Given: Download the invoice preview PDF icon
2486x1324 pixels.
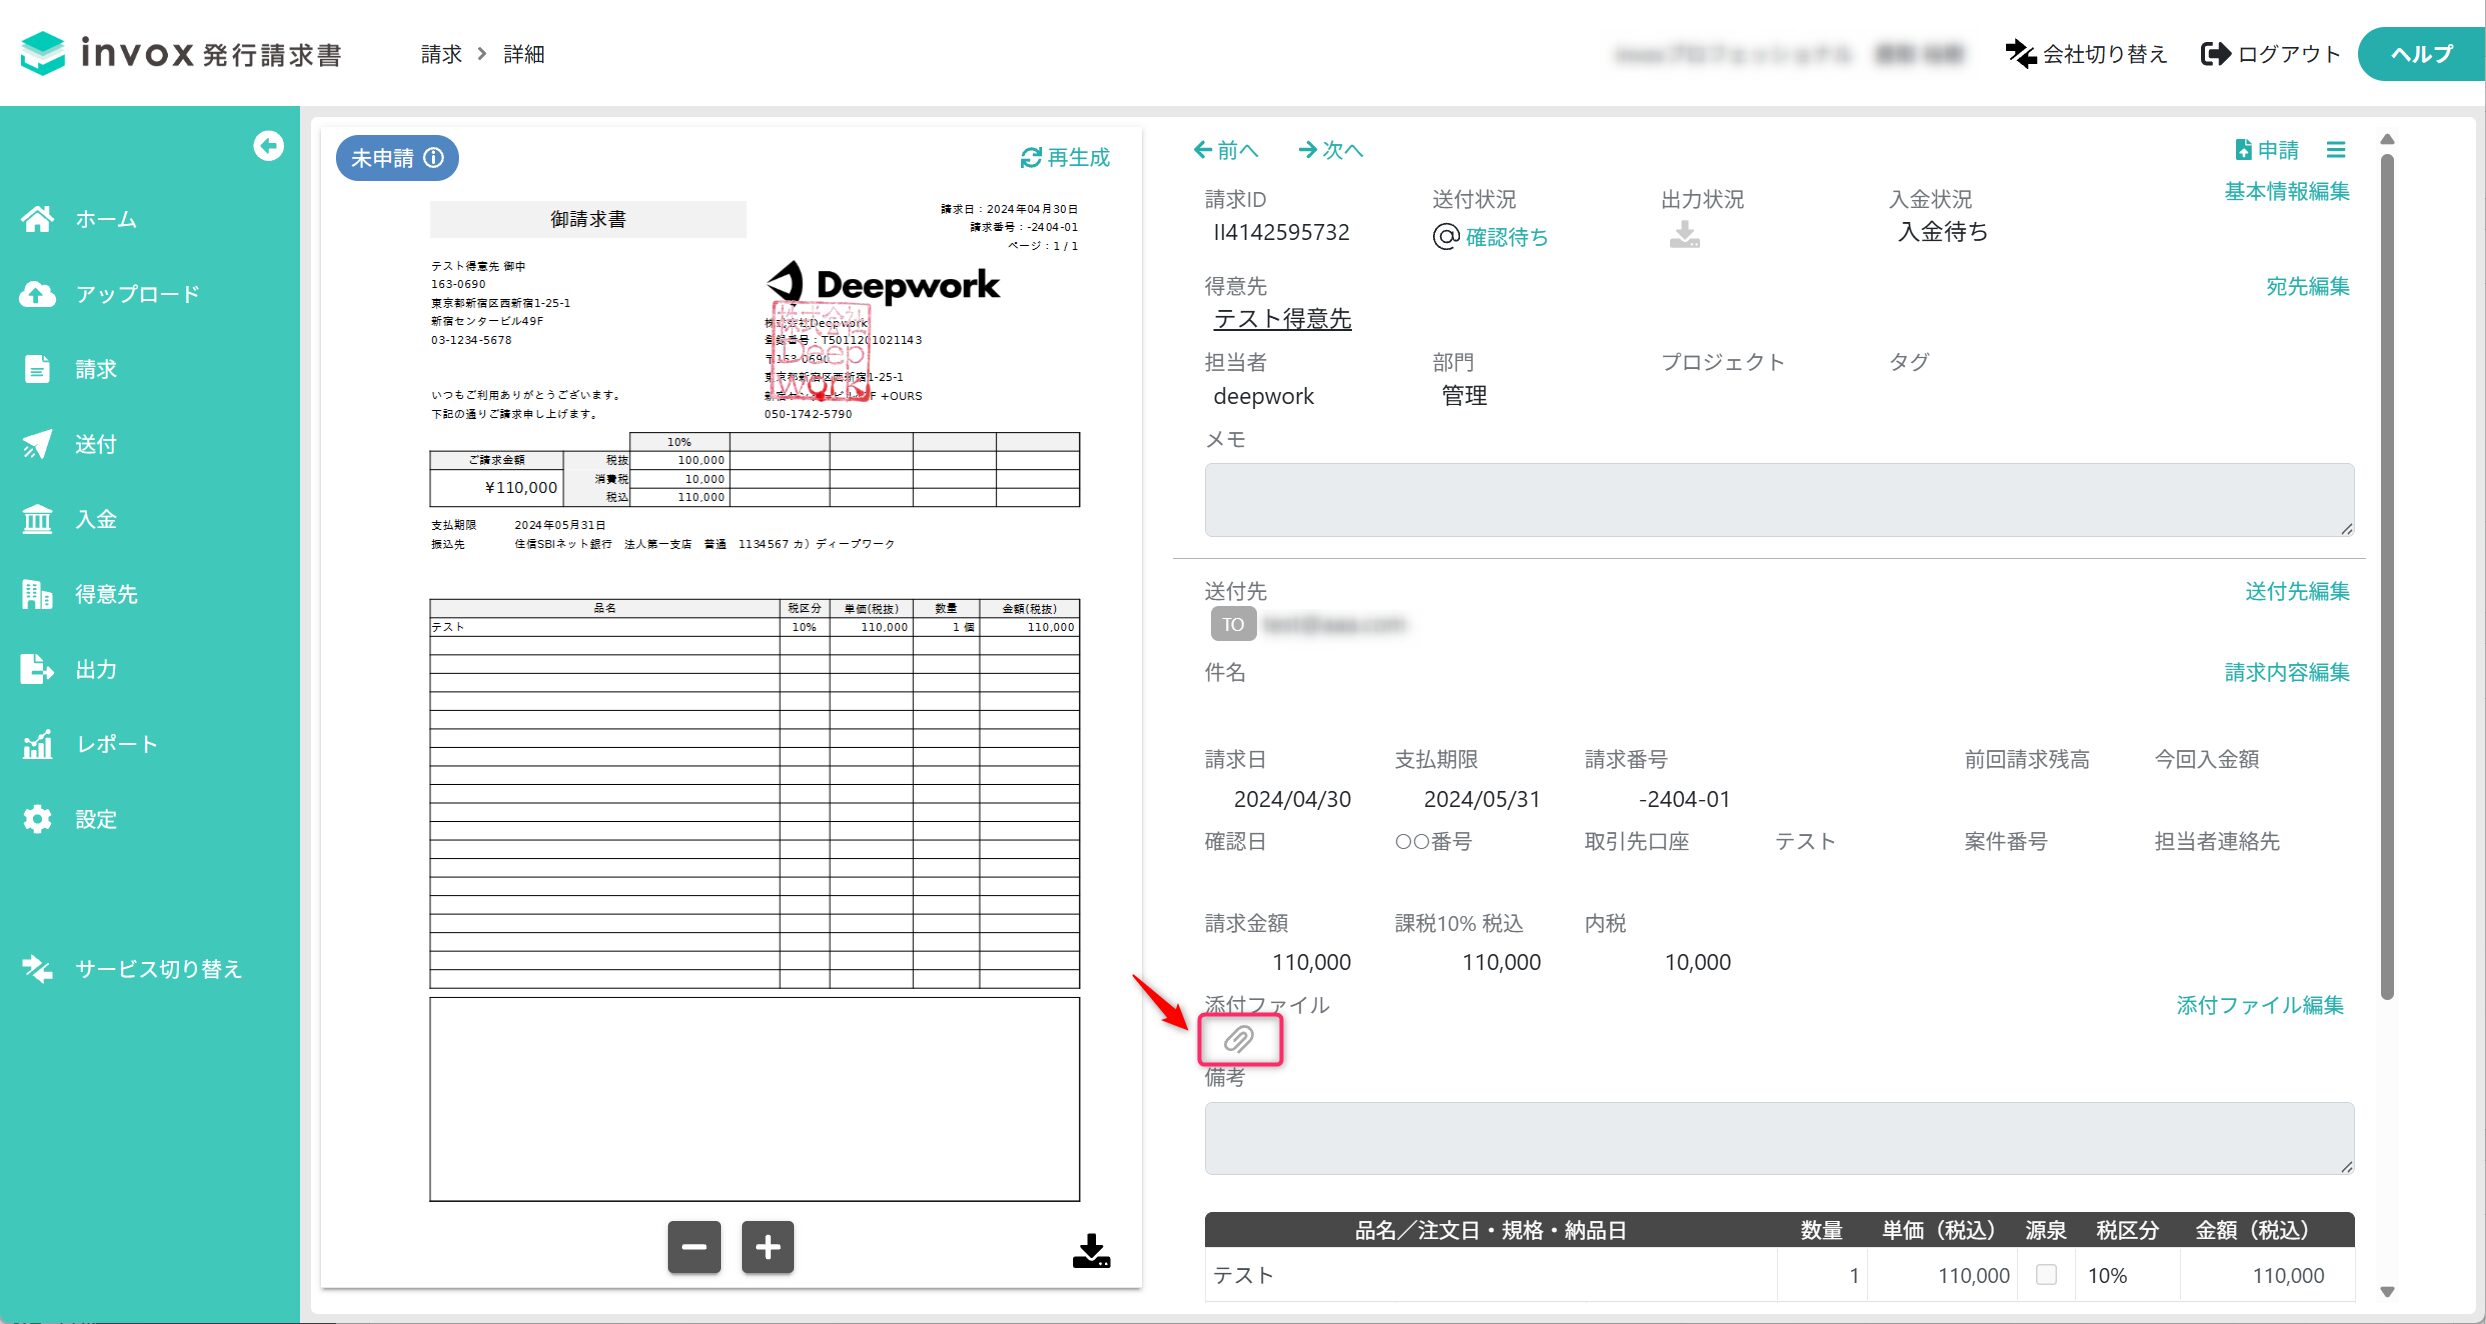Looking at the screenshot, I should 1091,1251.
